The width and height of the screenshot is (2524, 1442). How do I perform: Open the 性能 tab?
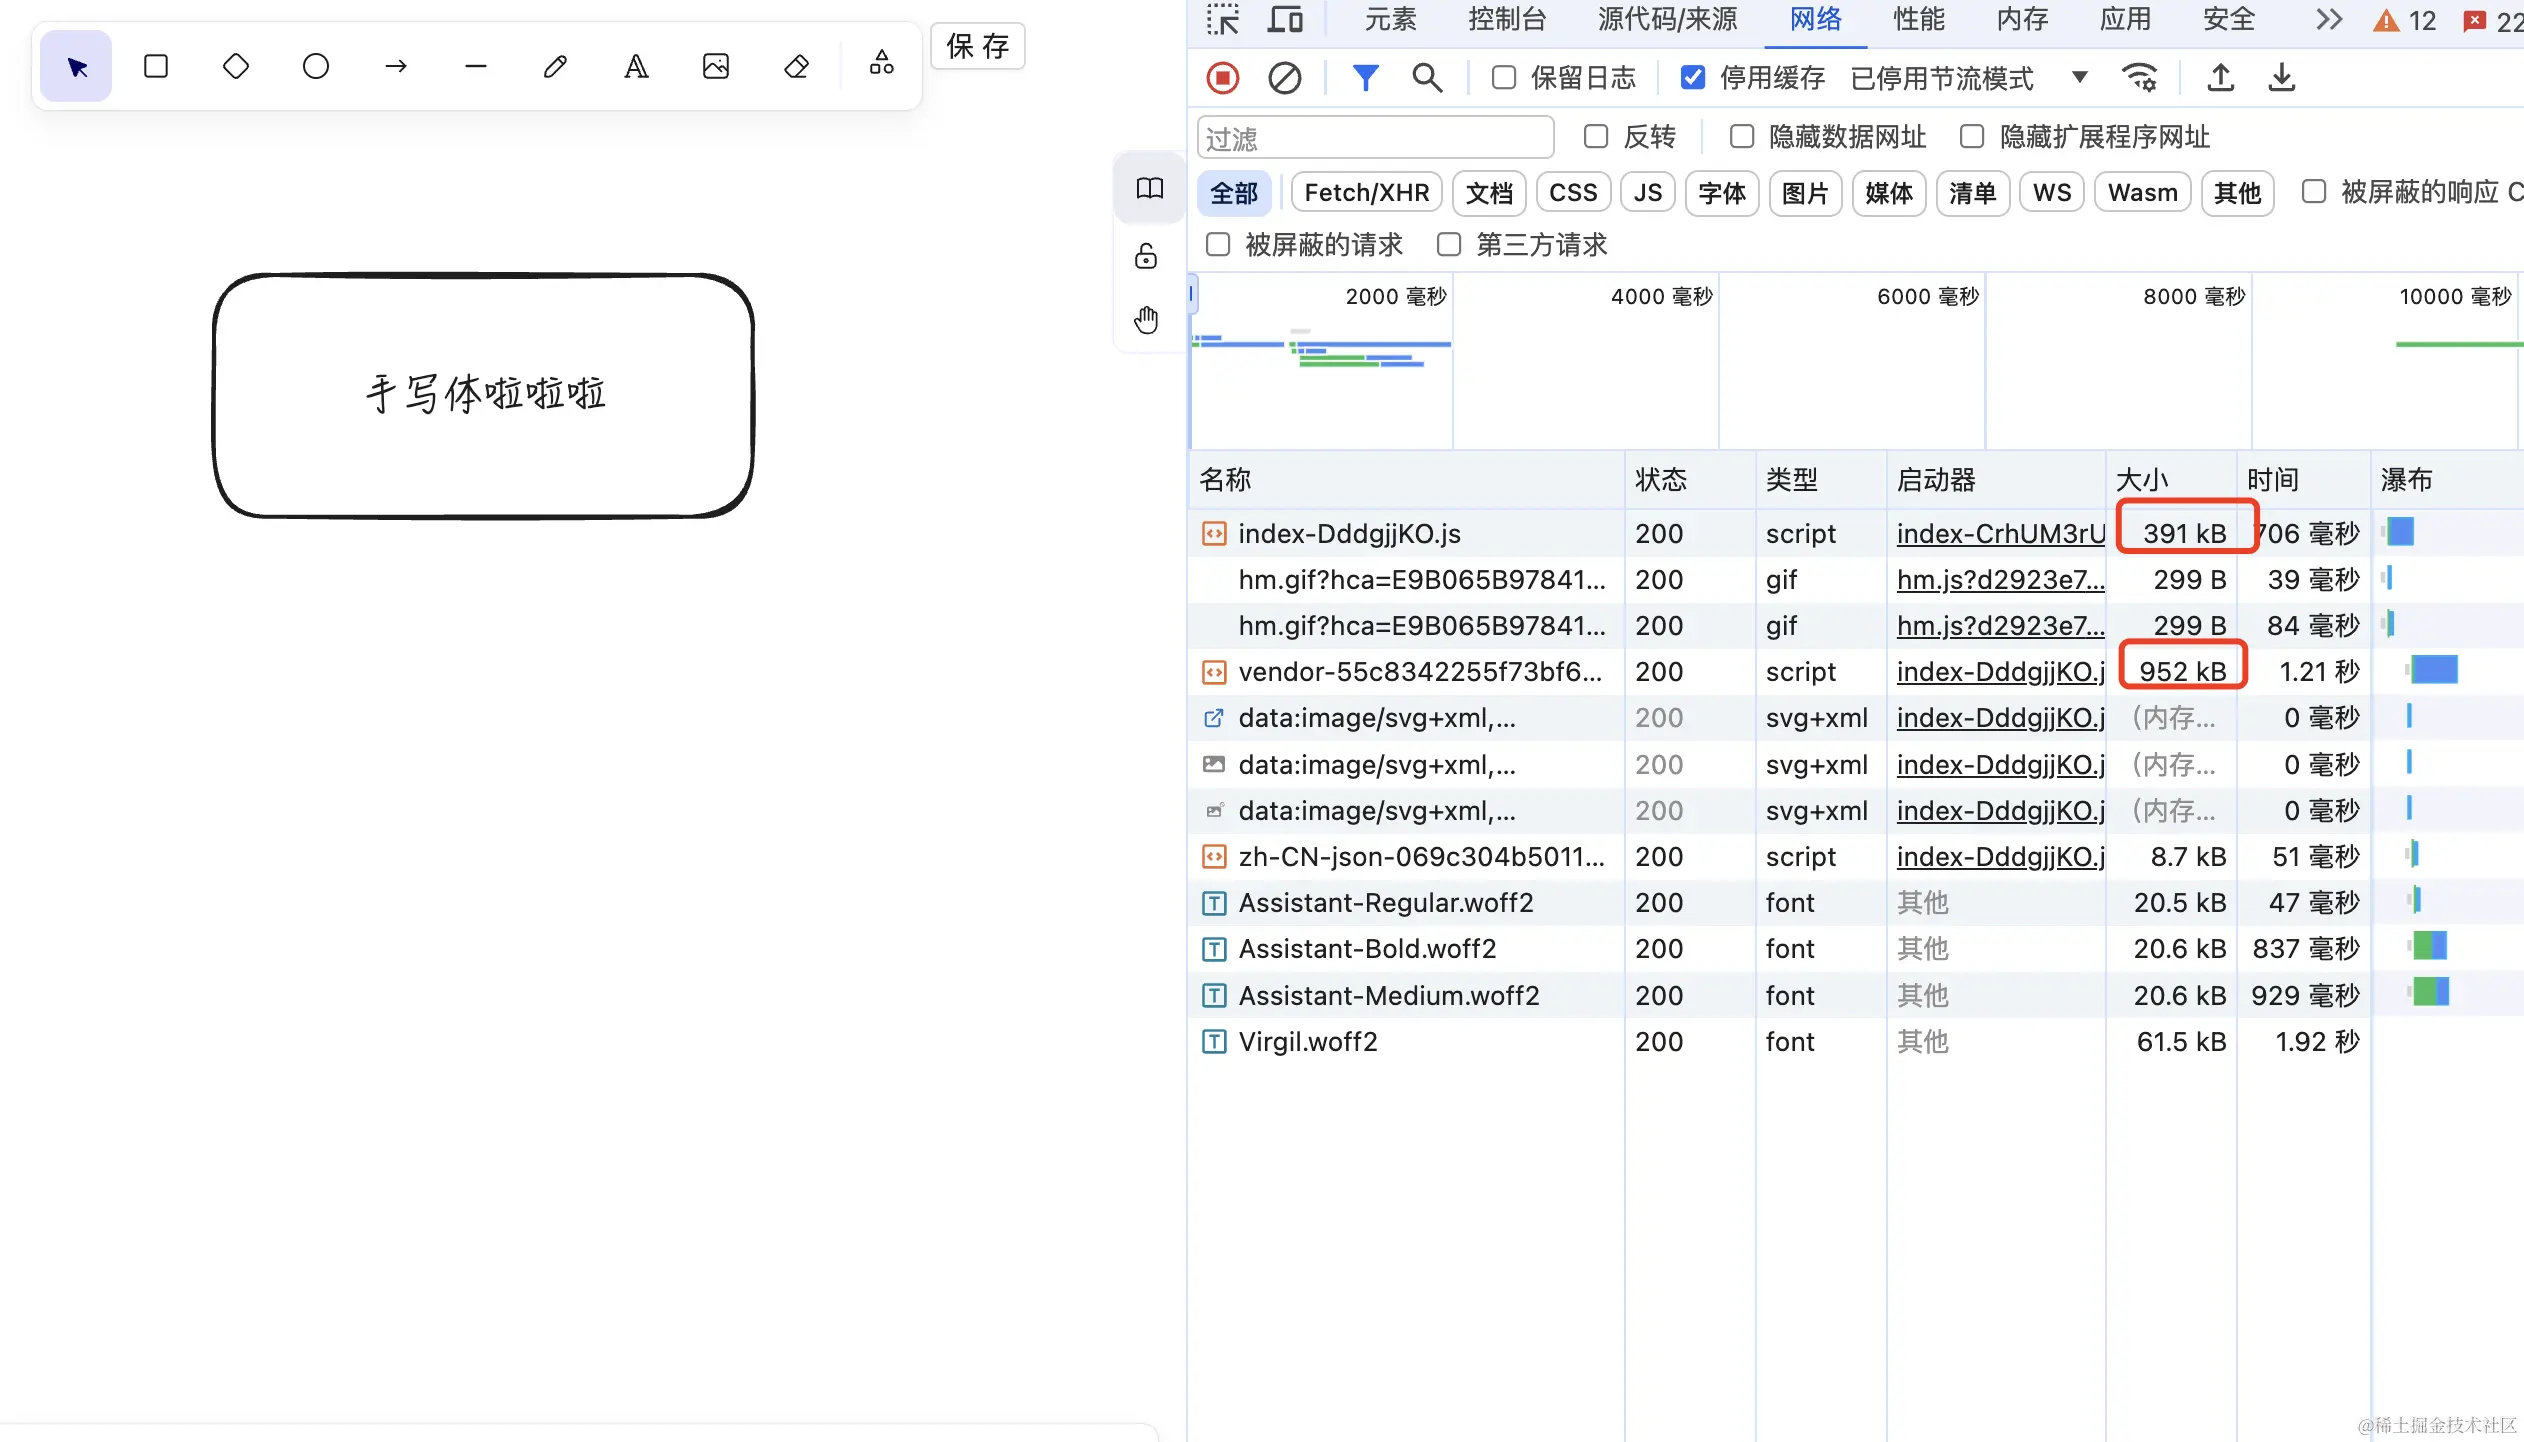(1919, 20)
